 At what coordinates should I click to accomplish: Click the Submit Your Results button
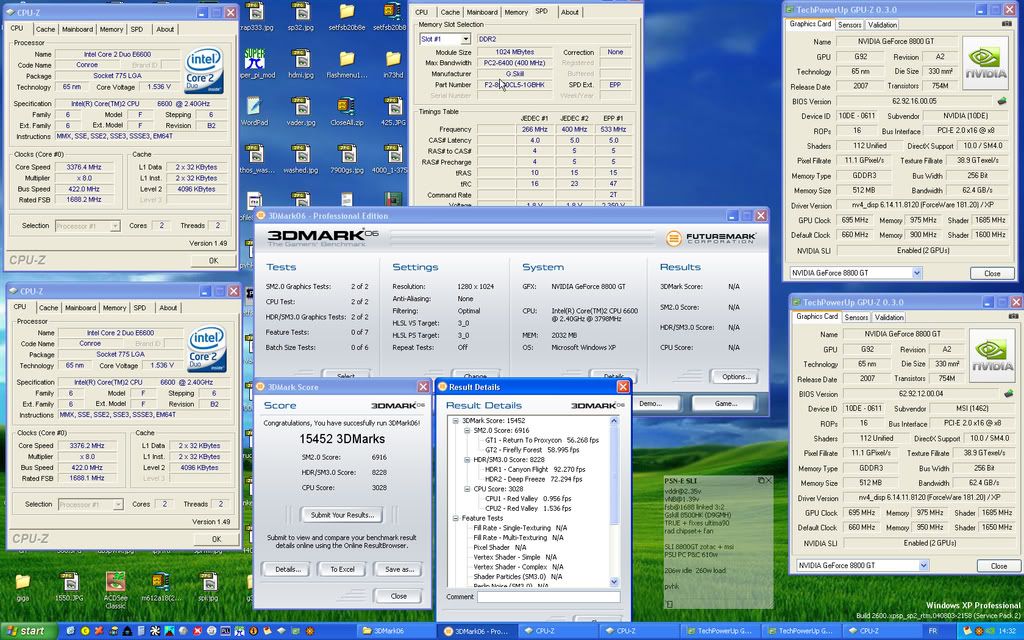coord(342,515)
